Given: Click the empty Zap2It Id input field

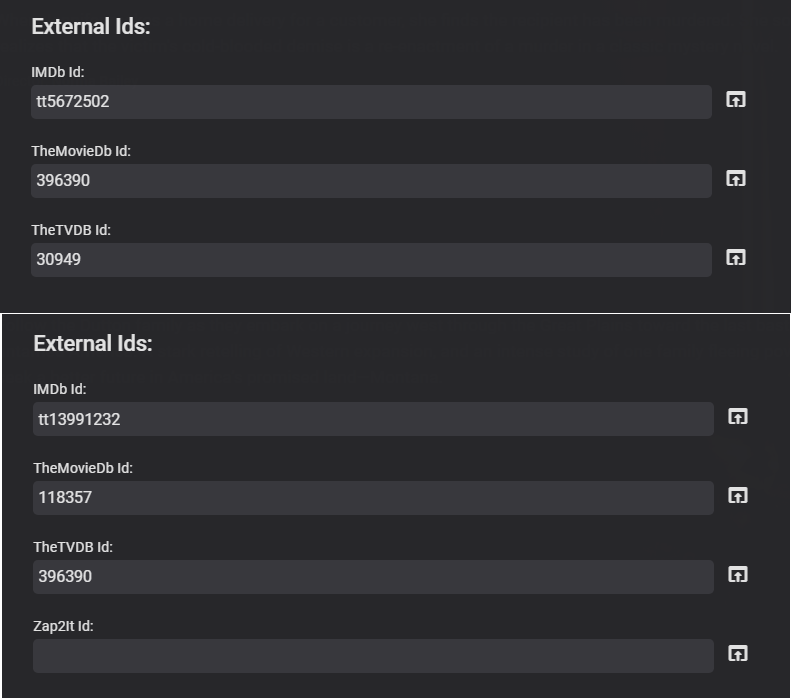Looking at the screenshot, I should tap(373, 656).
